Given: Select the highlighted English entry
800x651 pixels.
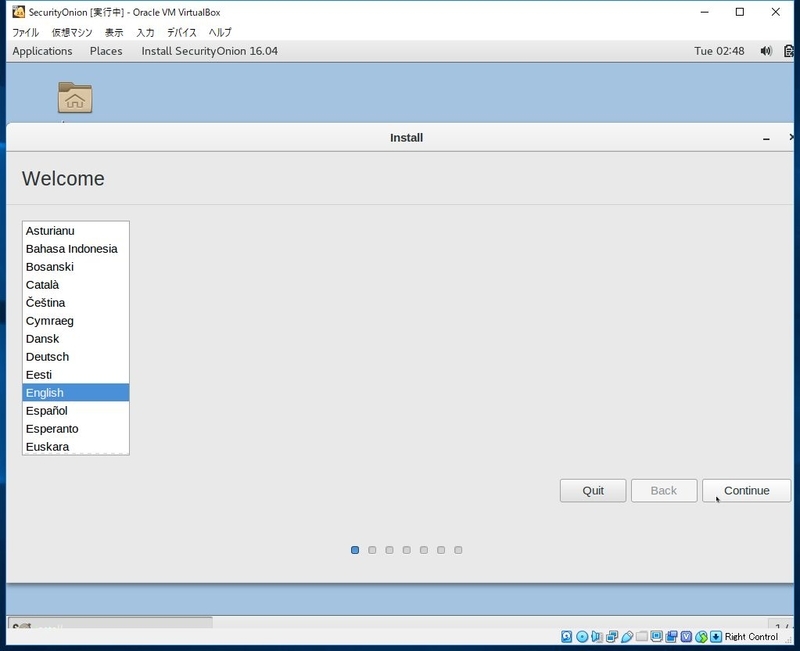Looking at the screenshot, I should click(76, 392).
